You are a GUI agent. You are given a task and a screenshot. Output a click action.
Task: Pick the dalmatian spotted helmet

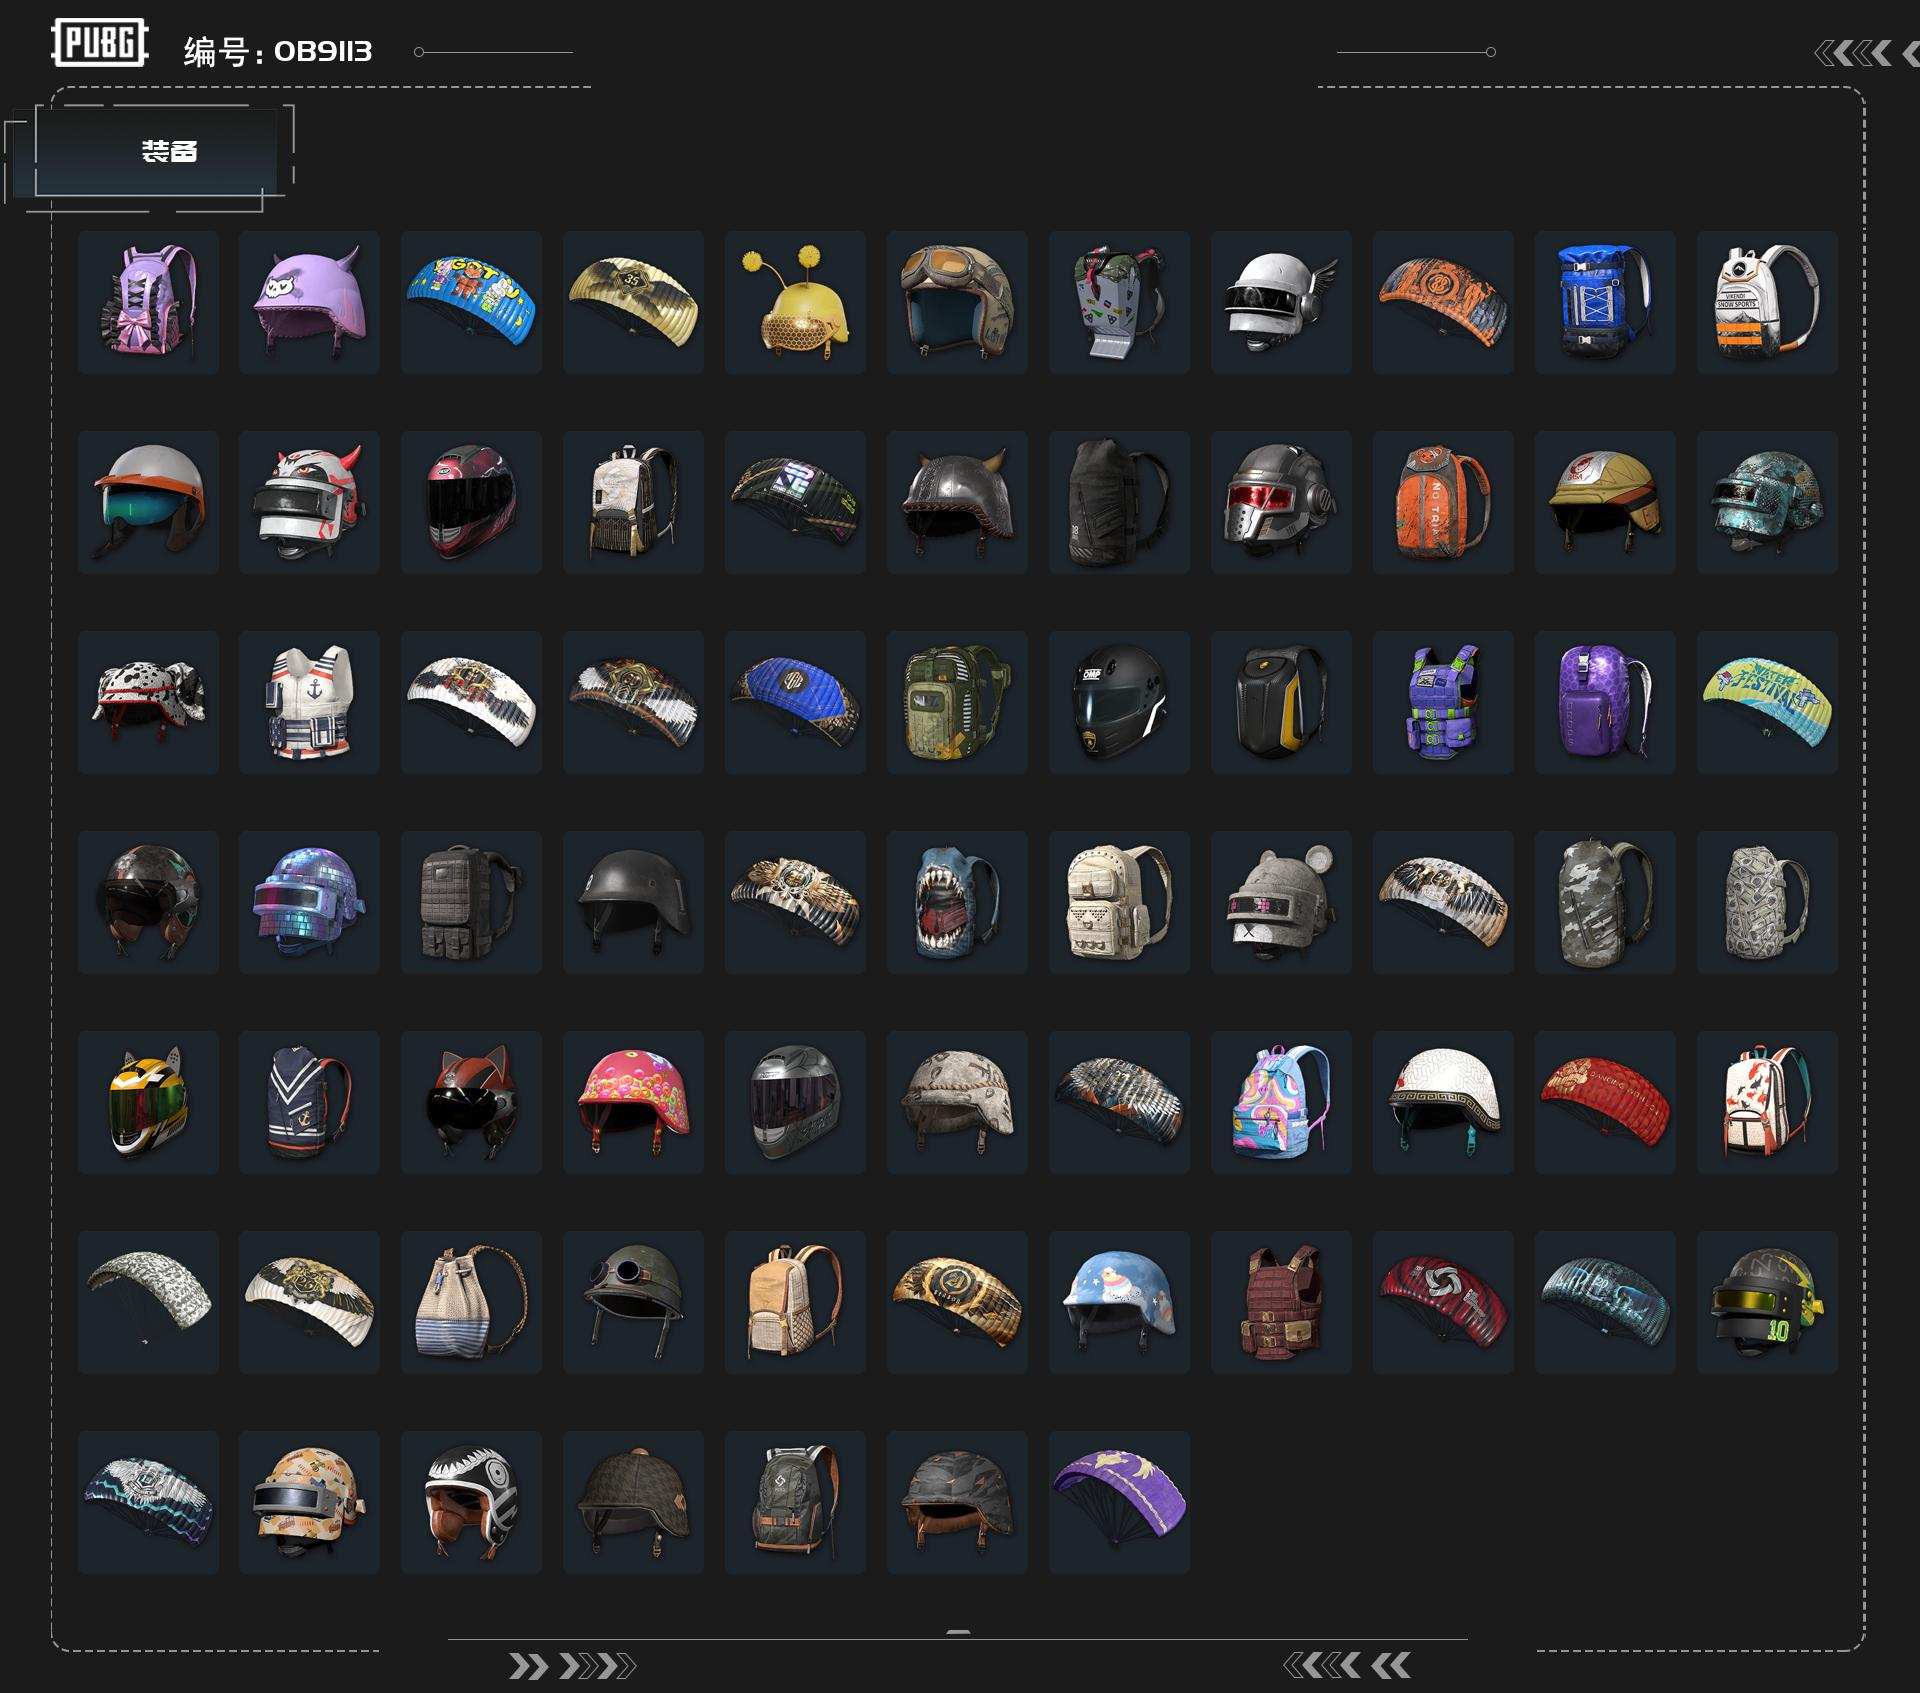coord(148,702)
